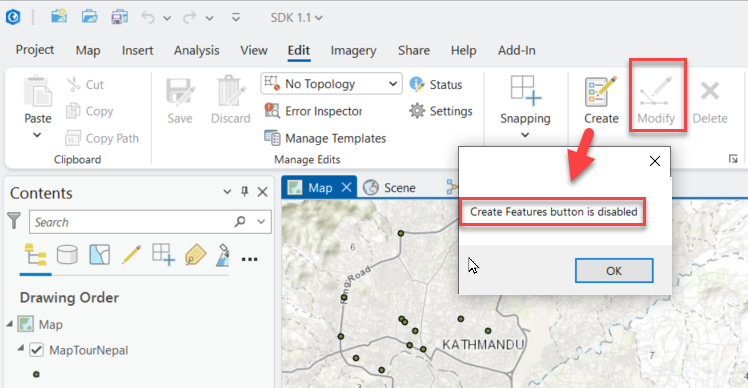Collapse the Map node in Contents
The height and width of the screenshot is (388, 748).
10,324
